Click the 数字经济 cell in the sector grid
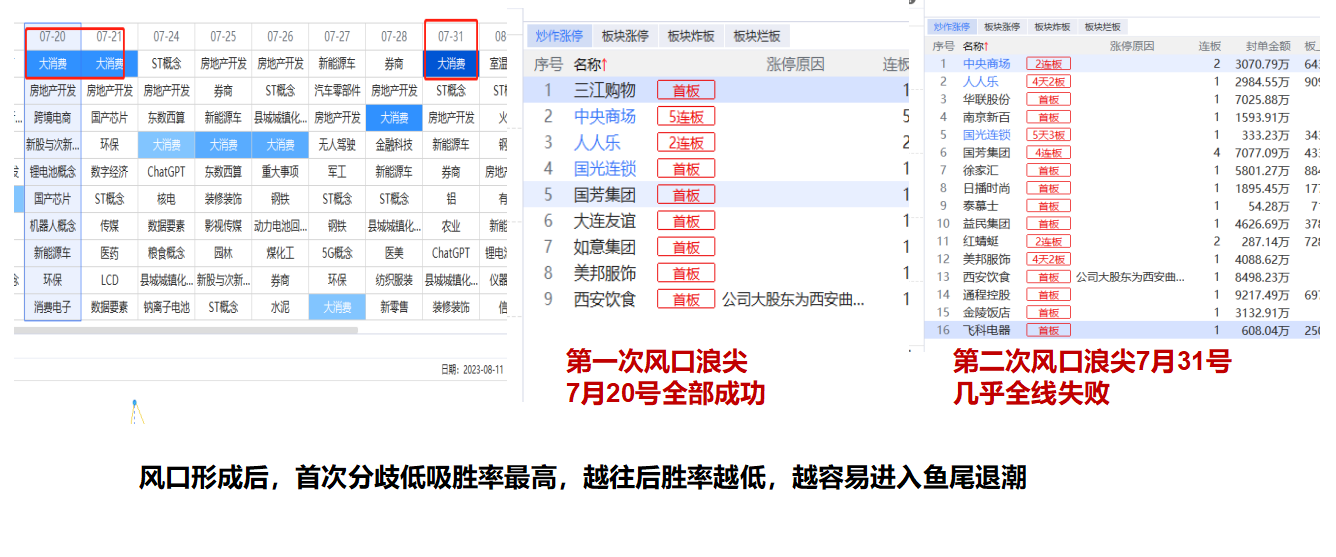The image size is (1336, 557). tap(110, 172)
